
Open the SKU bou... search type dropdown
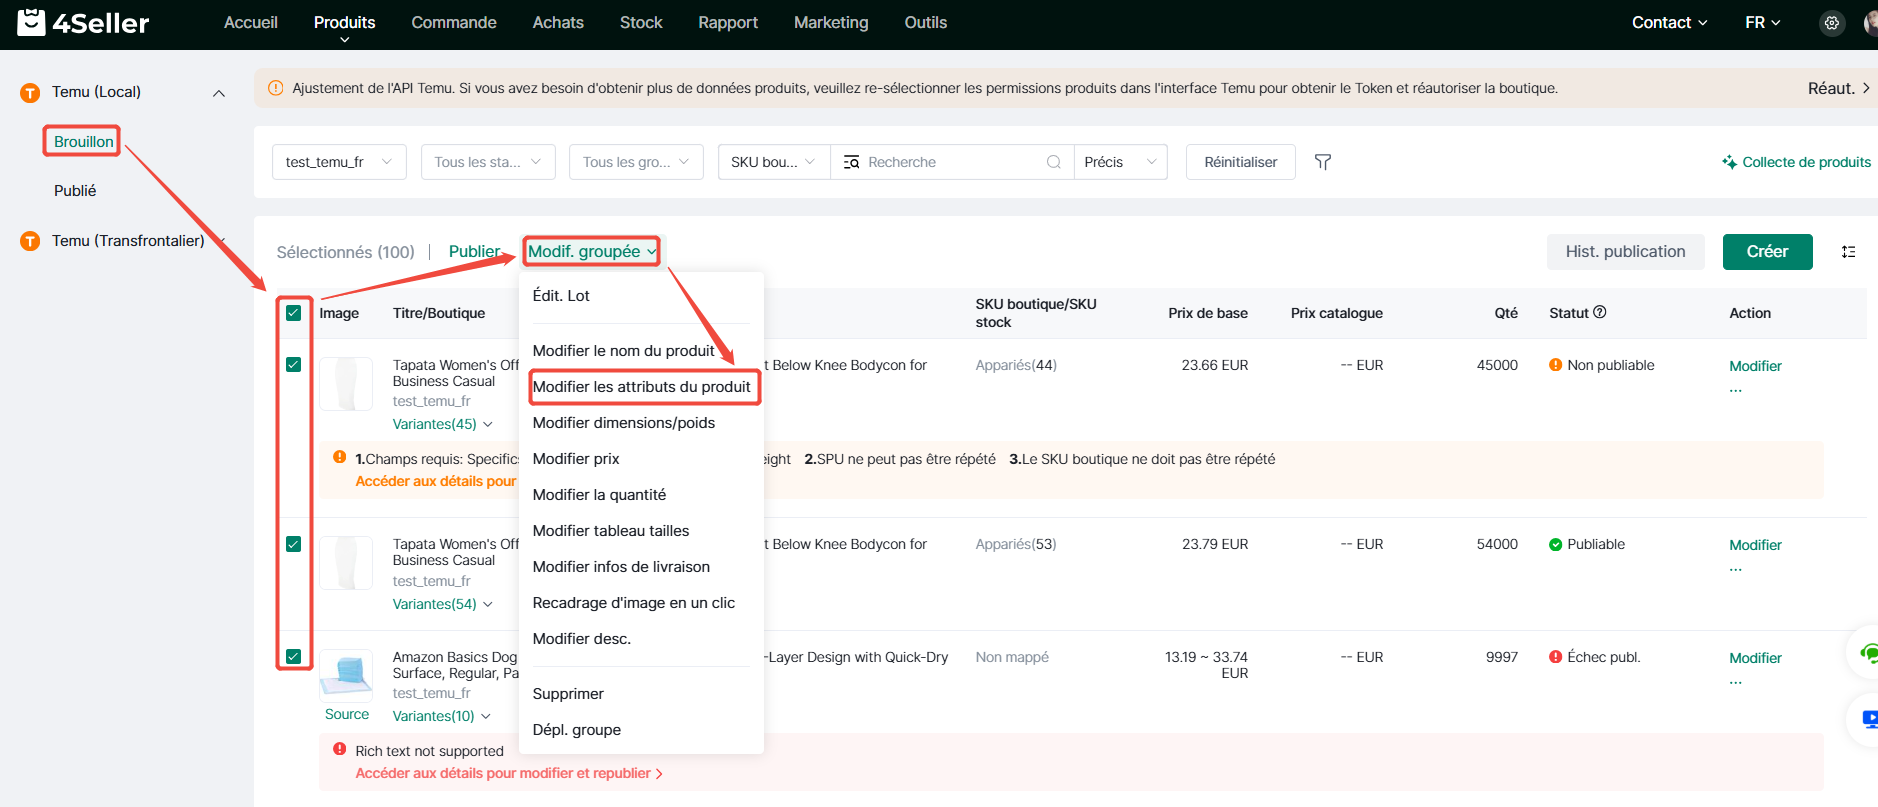[x=774, y=162]
